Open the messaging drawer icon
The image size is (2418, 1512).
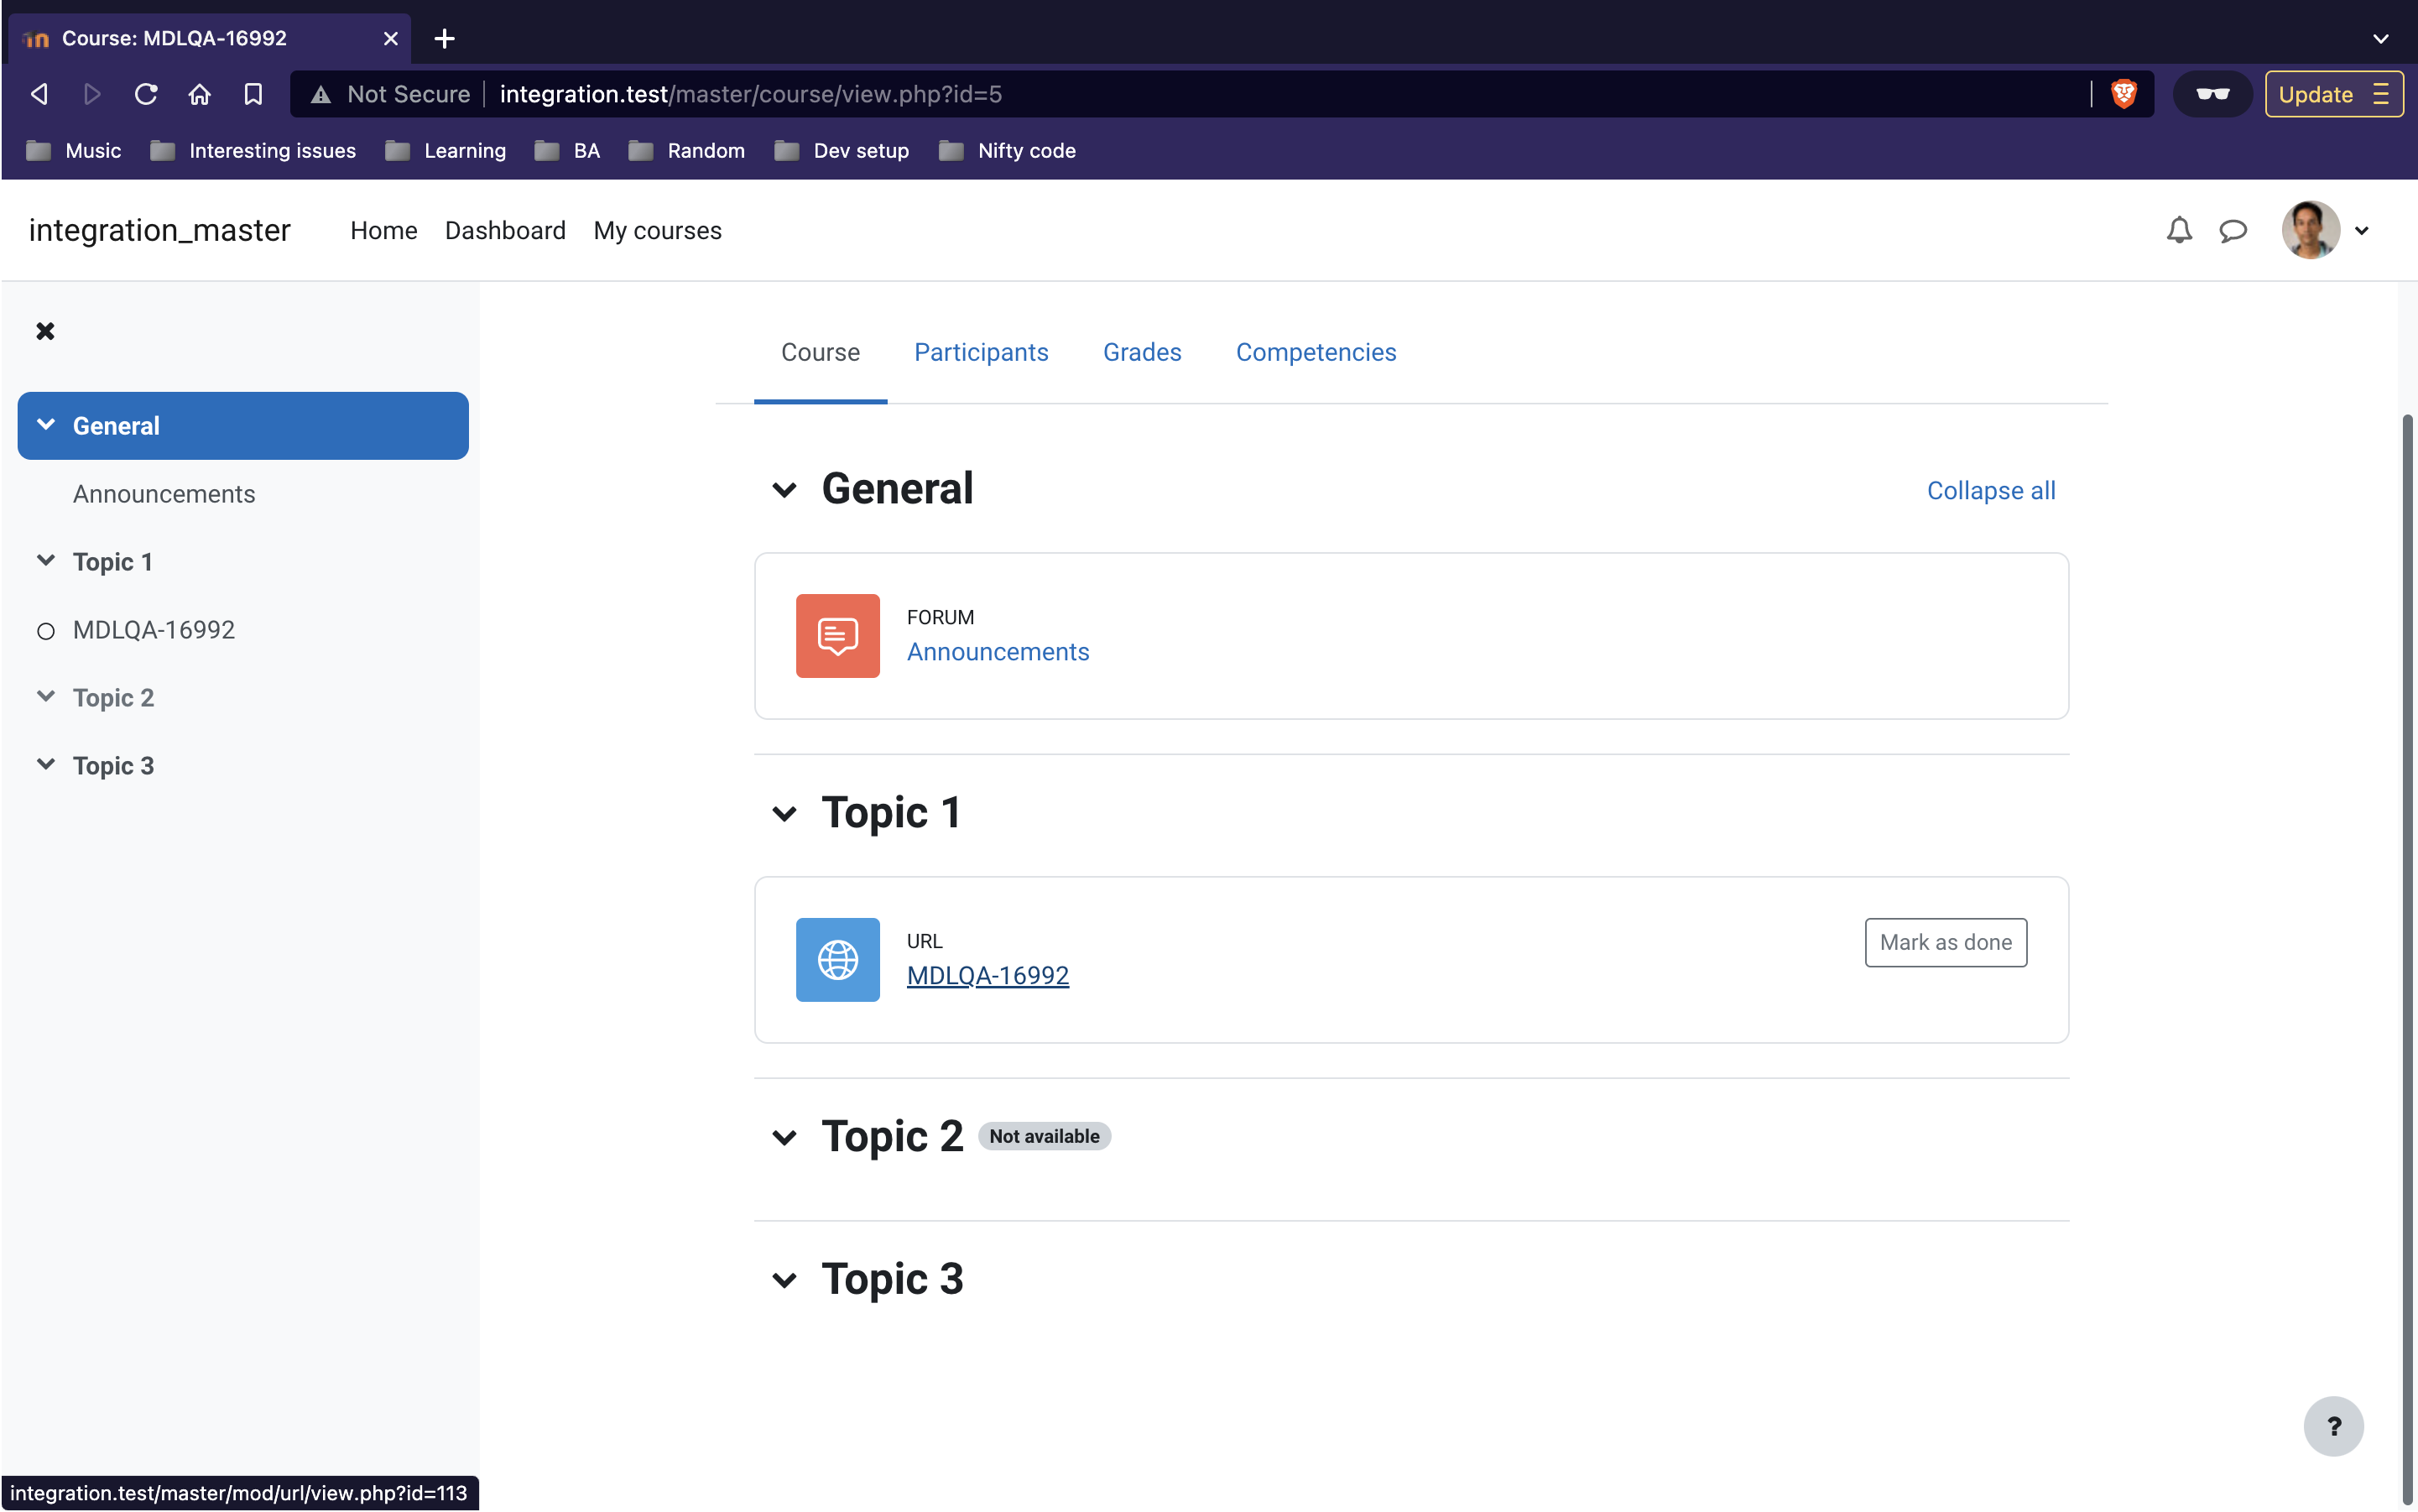click(x=2233, y=230)
